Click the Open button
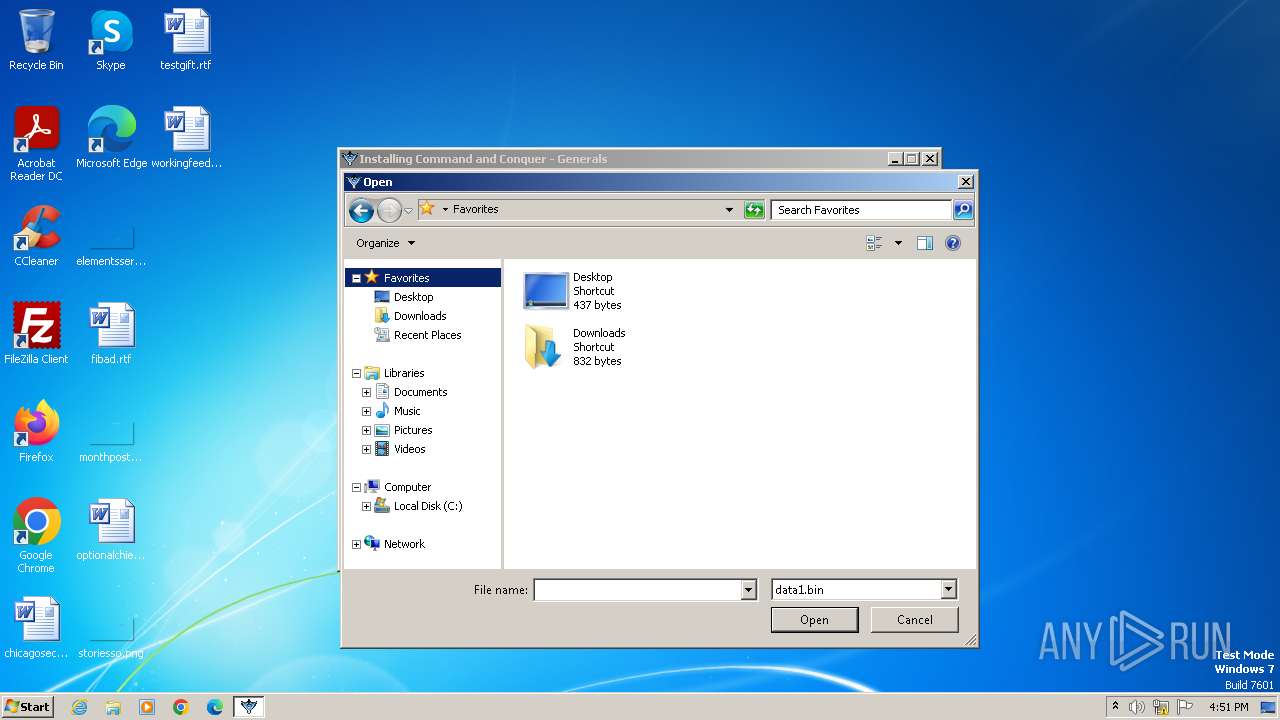The height and width of the screenshot is (720, 1280). tap(814, 620)
